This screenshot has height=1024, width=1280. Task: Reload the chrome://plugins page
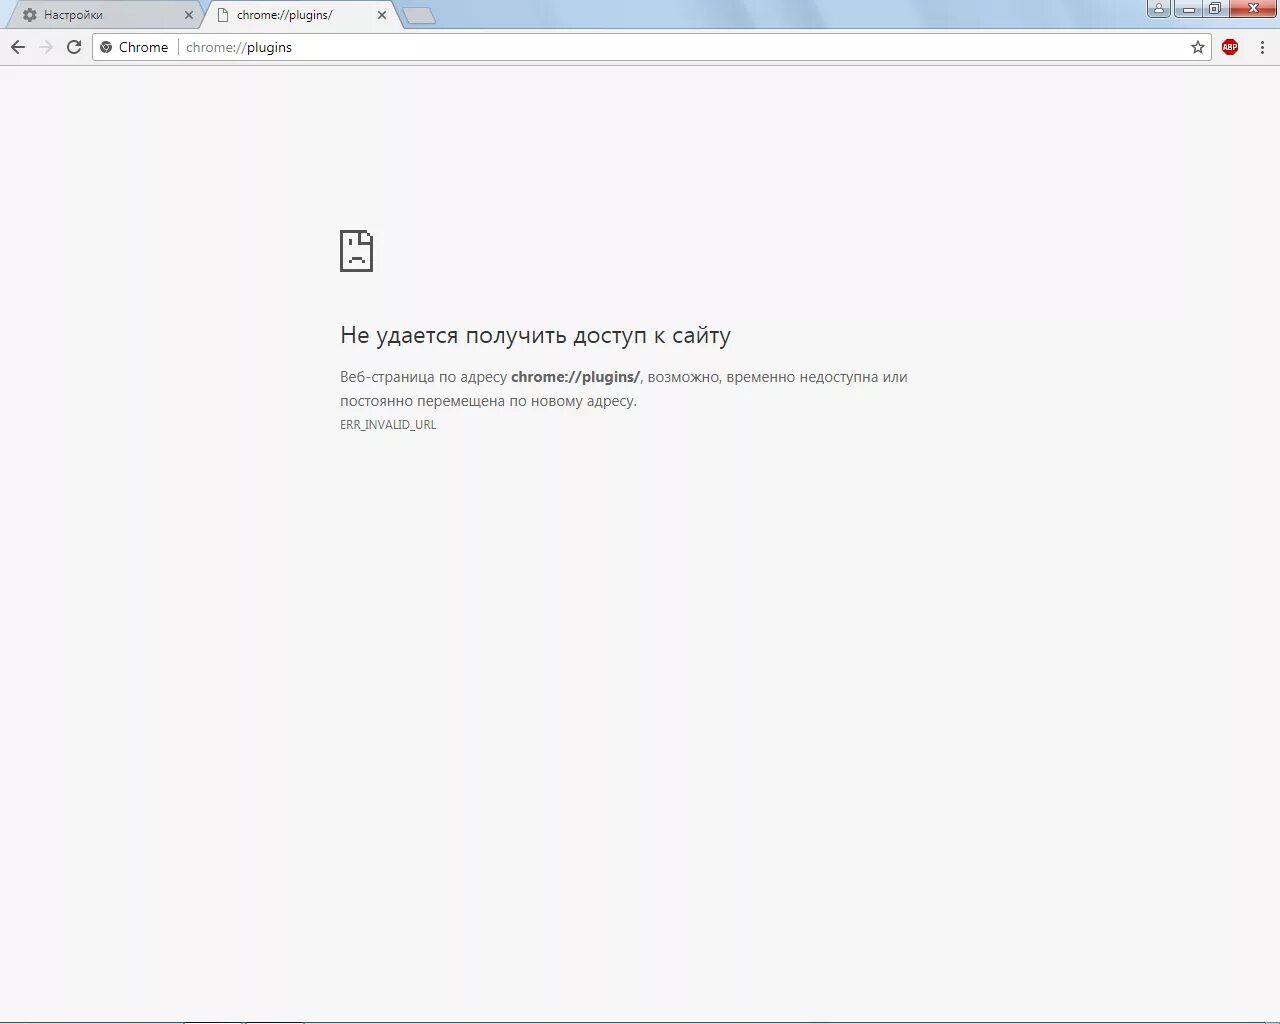pyautogui.click(x=74, y=47)
